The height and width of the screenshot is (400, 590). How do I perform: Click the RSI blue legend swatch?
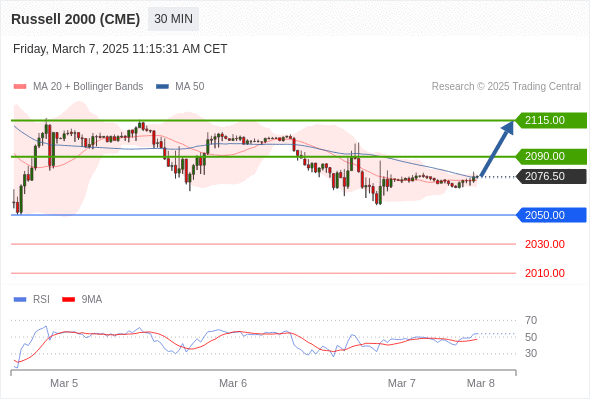click(x=20, y=300)
